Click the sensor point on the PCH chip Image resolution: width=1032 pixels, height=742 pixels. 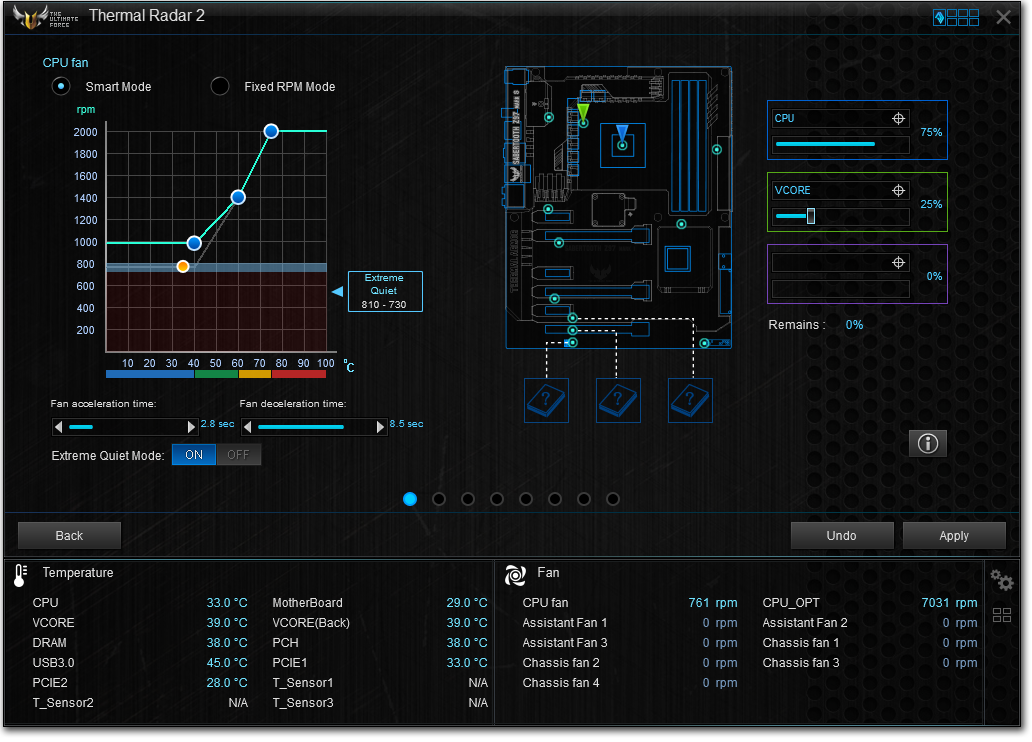[x=681, y=224]
